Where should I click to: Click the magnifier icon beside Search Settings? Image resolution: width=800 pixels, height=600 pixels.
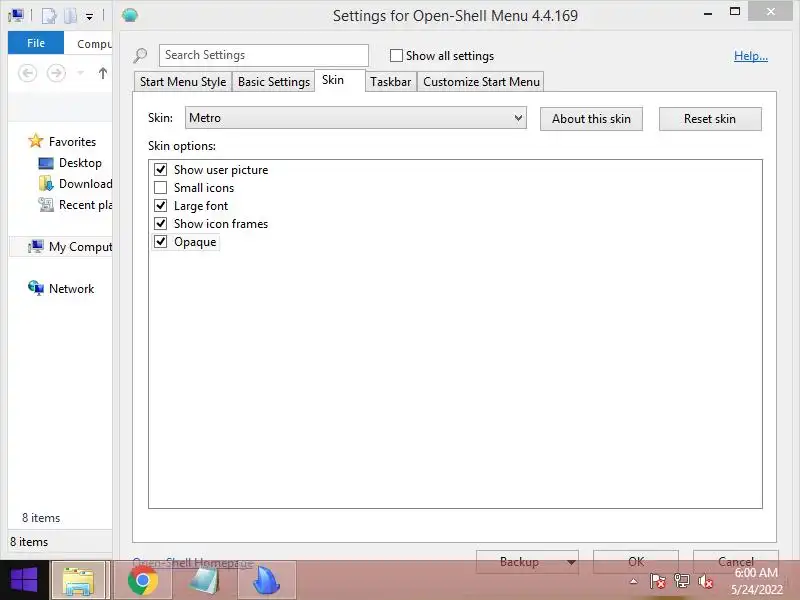(140, 55)
